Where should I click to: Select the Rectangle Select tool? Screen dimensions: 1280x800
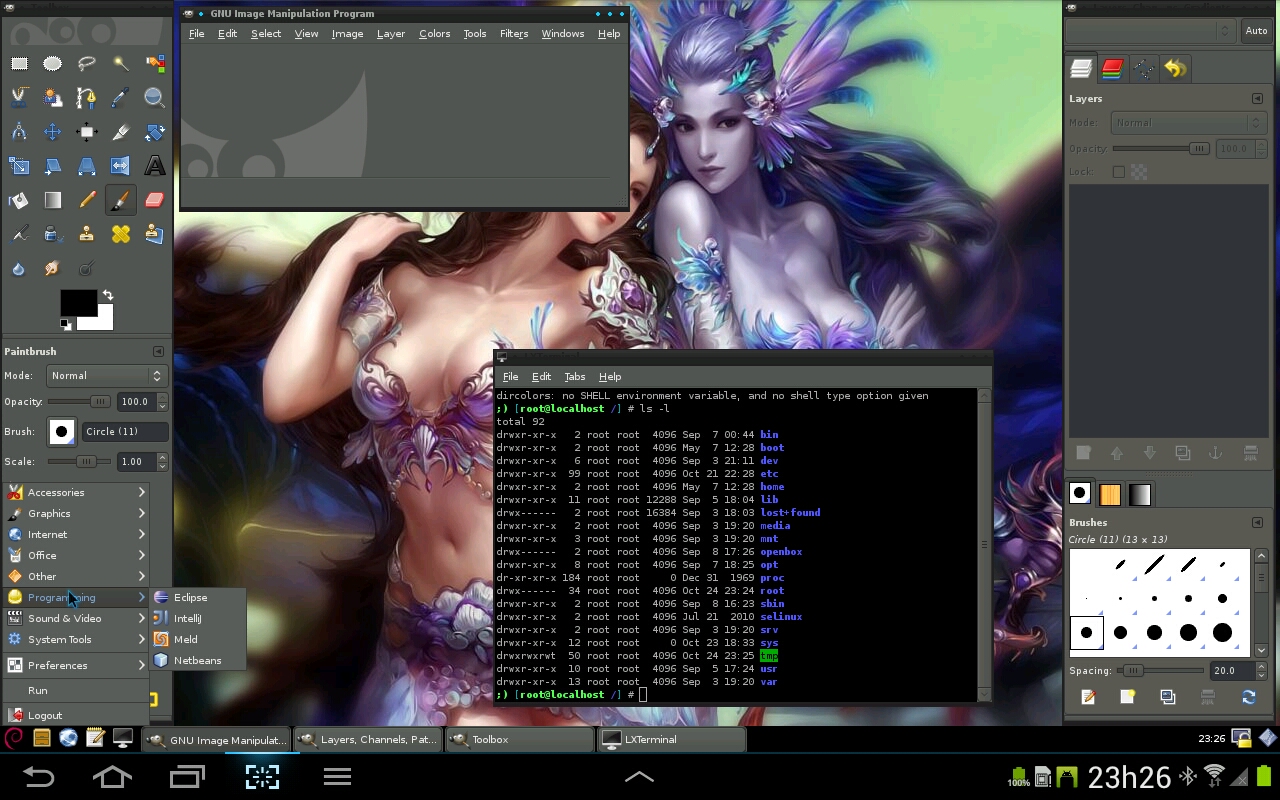coord(19,63)
